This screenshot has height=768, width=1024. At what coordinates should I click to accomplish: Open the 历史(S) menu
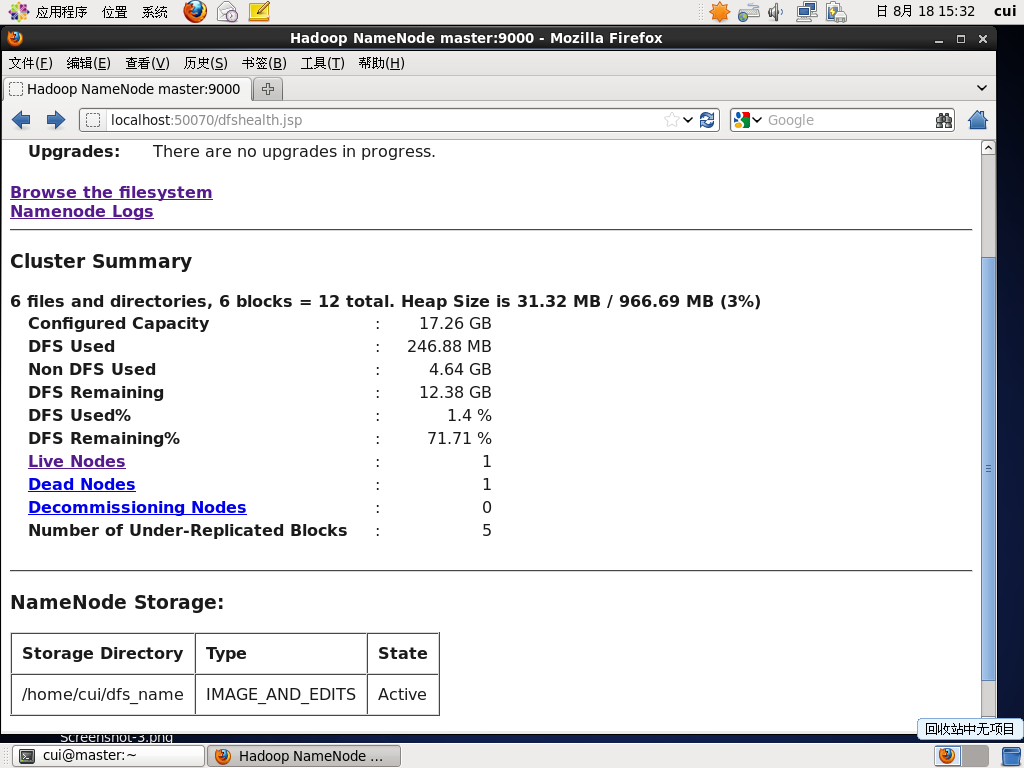[206, 63]
